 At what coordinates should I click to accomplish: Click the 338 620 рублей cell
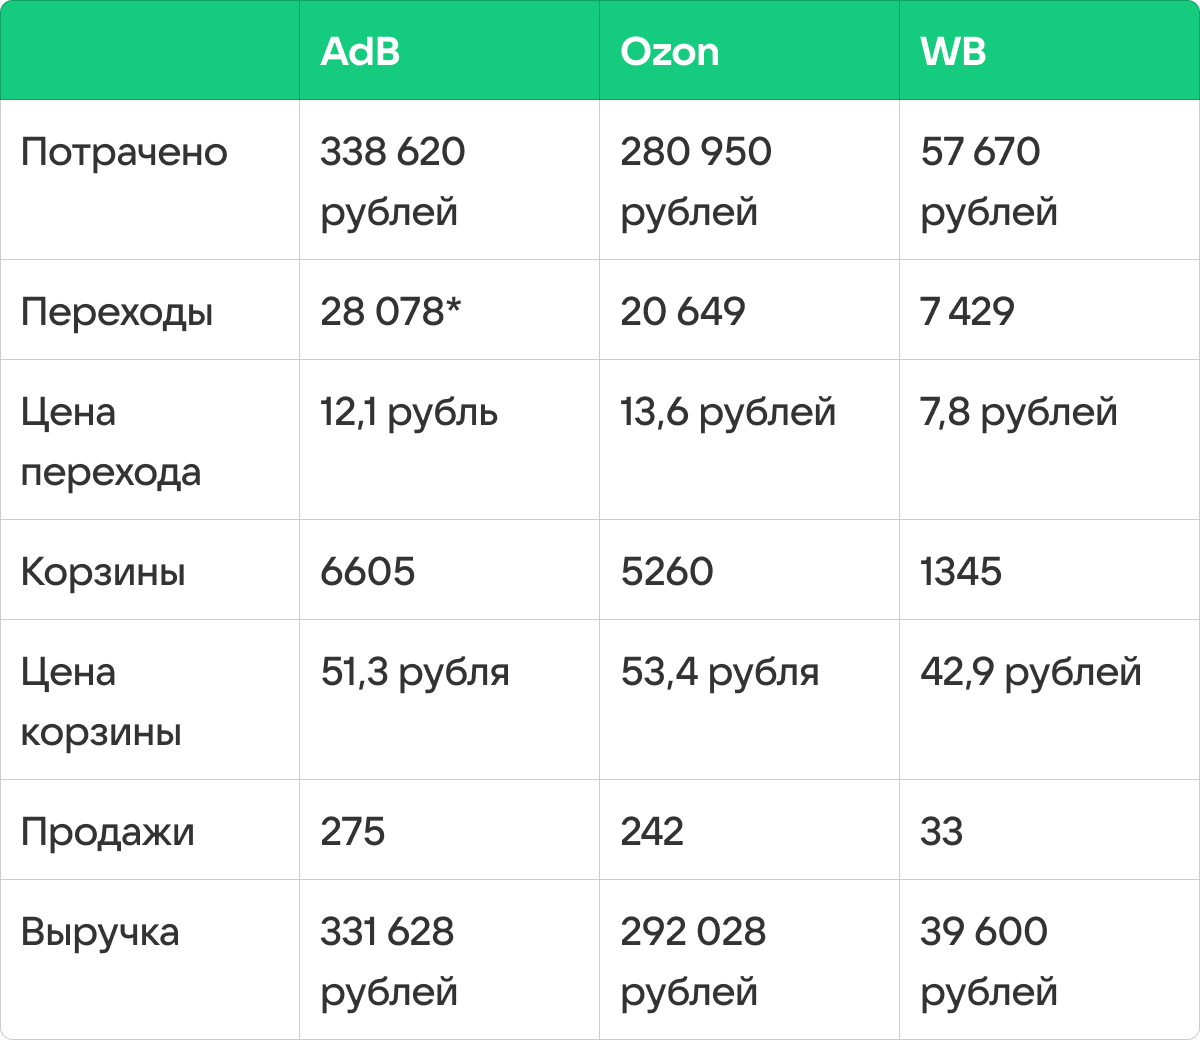pyautogui.click(x=392, y=181)
